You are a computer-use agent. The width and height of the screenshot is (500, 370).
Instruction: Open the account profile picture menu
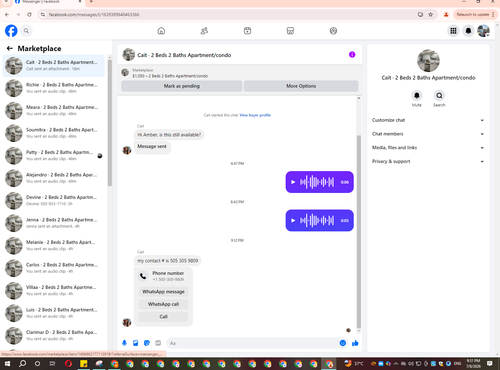point(483,31)
